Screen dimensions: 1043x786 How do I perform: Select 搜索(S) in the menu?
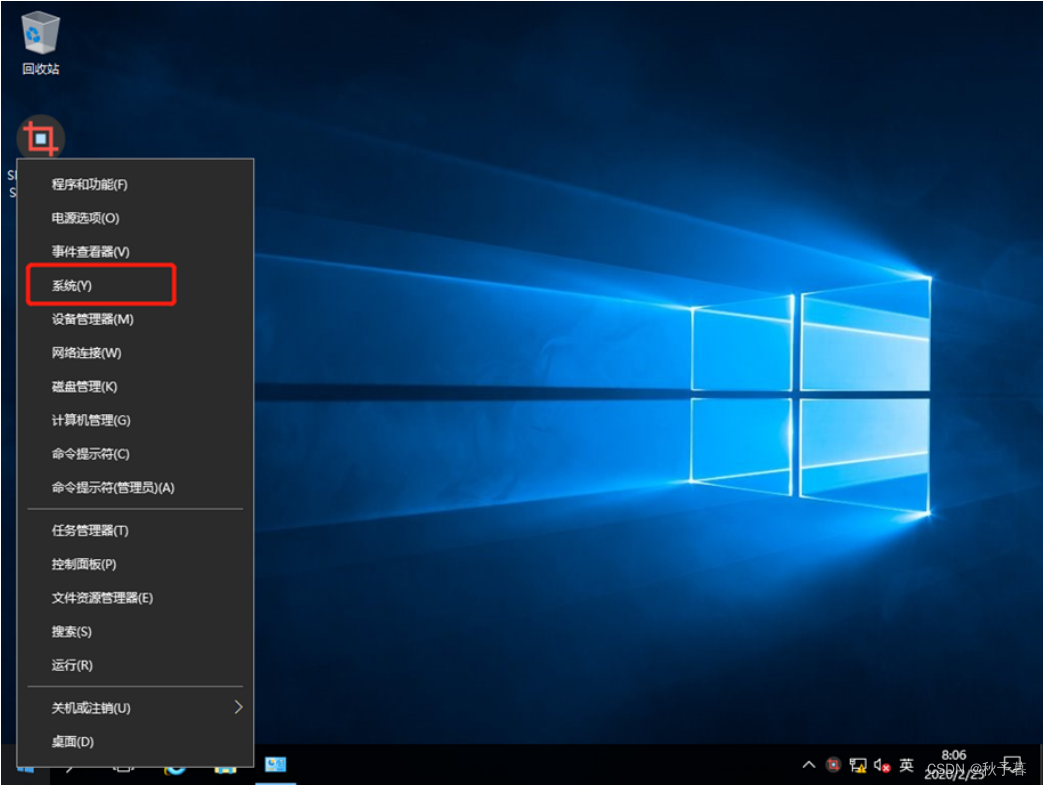[135, 631]
